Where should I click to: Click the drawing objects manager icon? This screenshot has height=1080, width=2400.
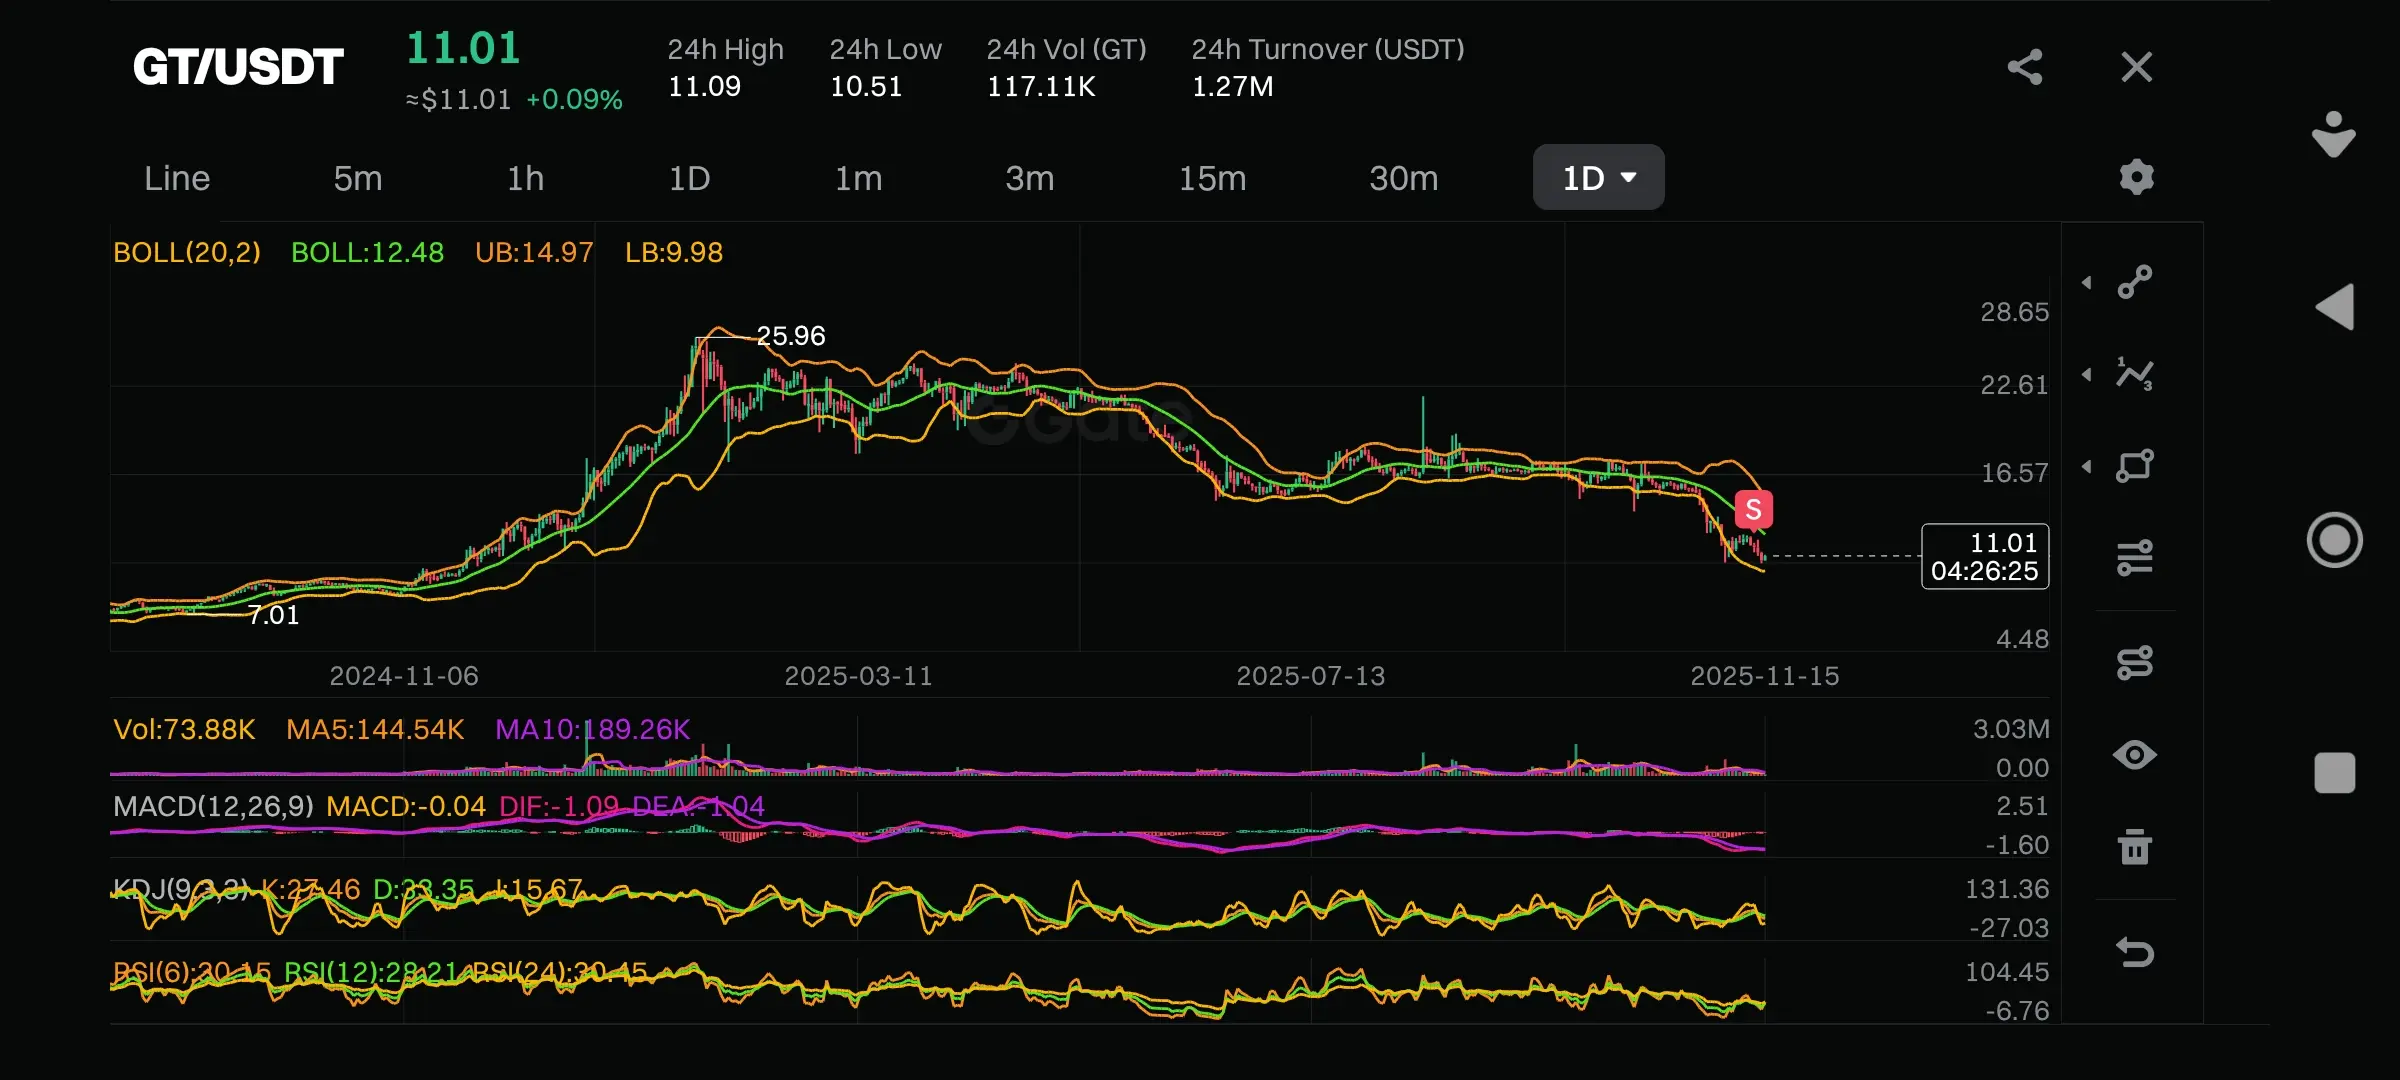point(2135,662)
